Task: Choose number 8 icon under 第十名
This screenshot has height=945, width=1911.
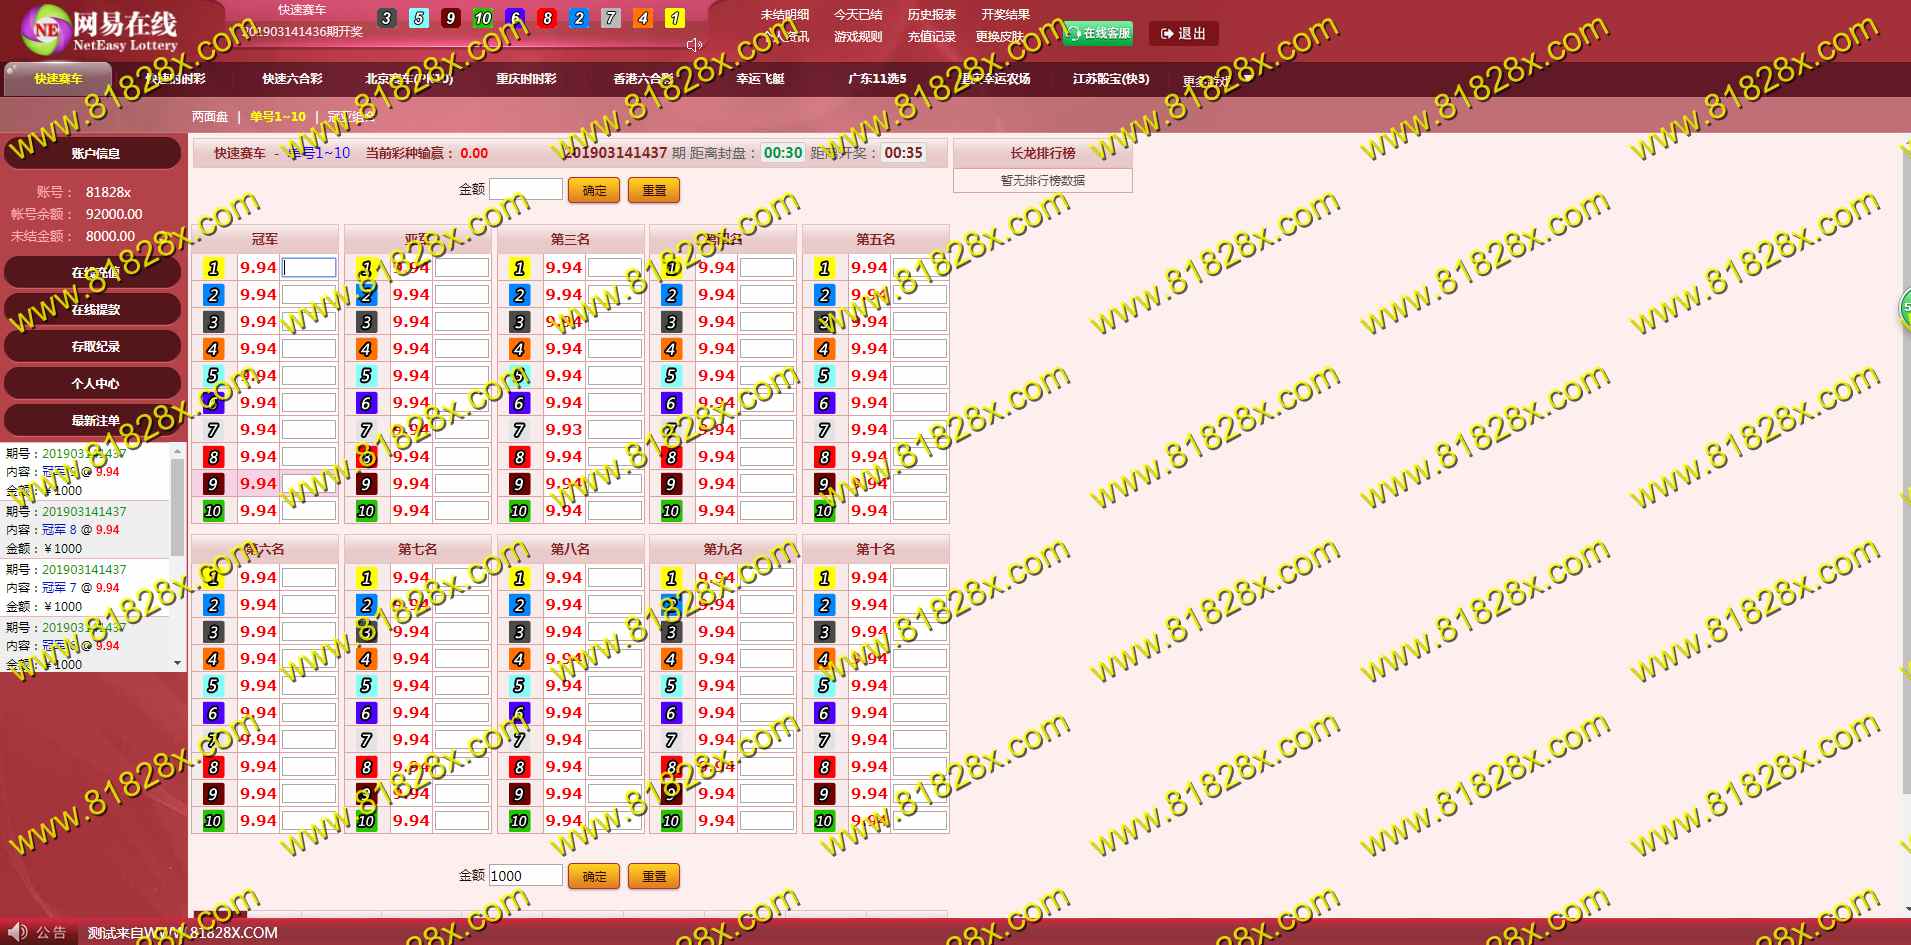Action: coord(824,767)
